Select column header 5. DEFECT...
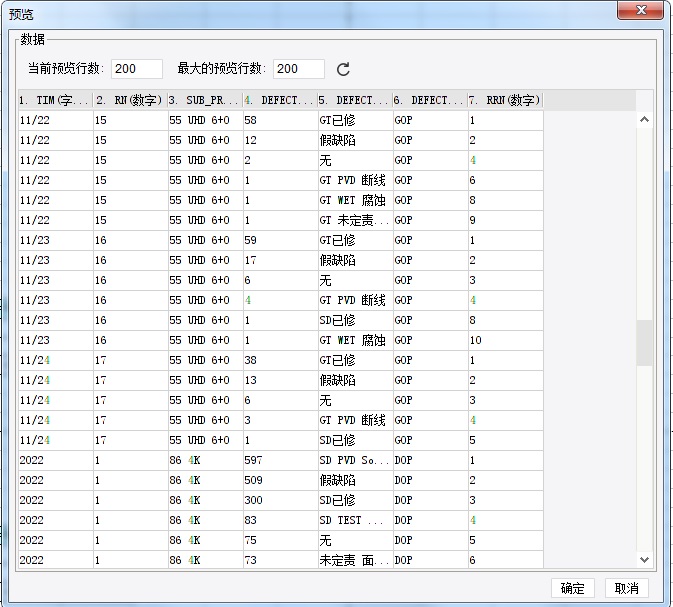The image size is (673, 607). [355, 100]
